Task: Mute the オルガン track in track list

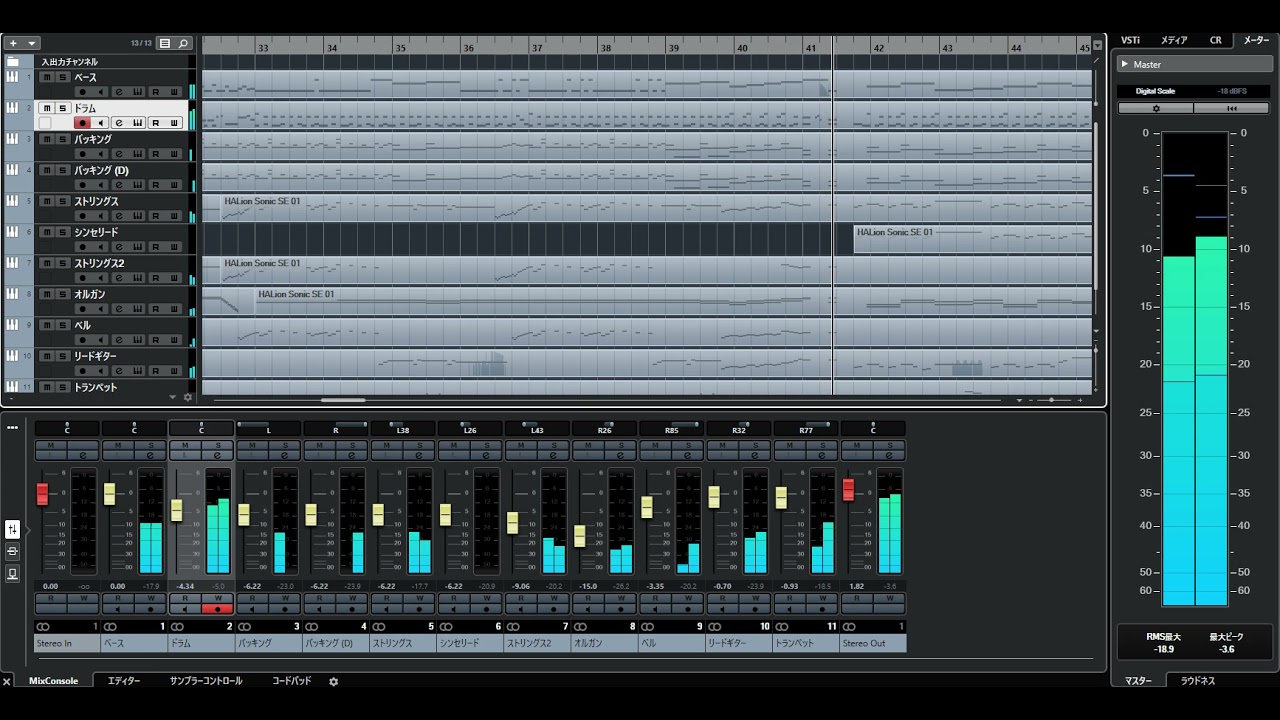Action: 47,294
